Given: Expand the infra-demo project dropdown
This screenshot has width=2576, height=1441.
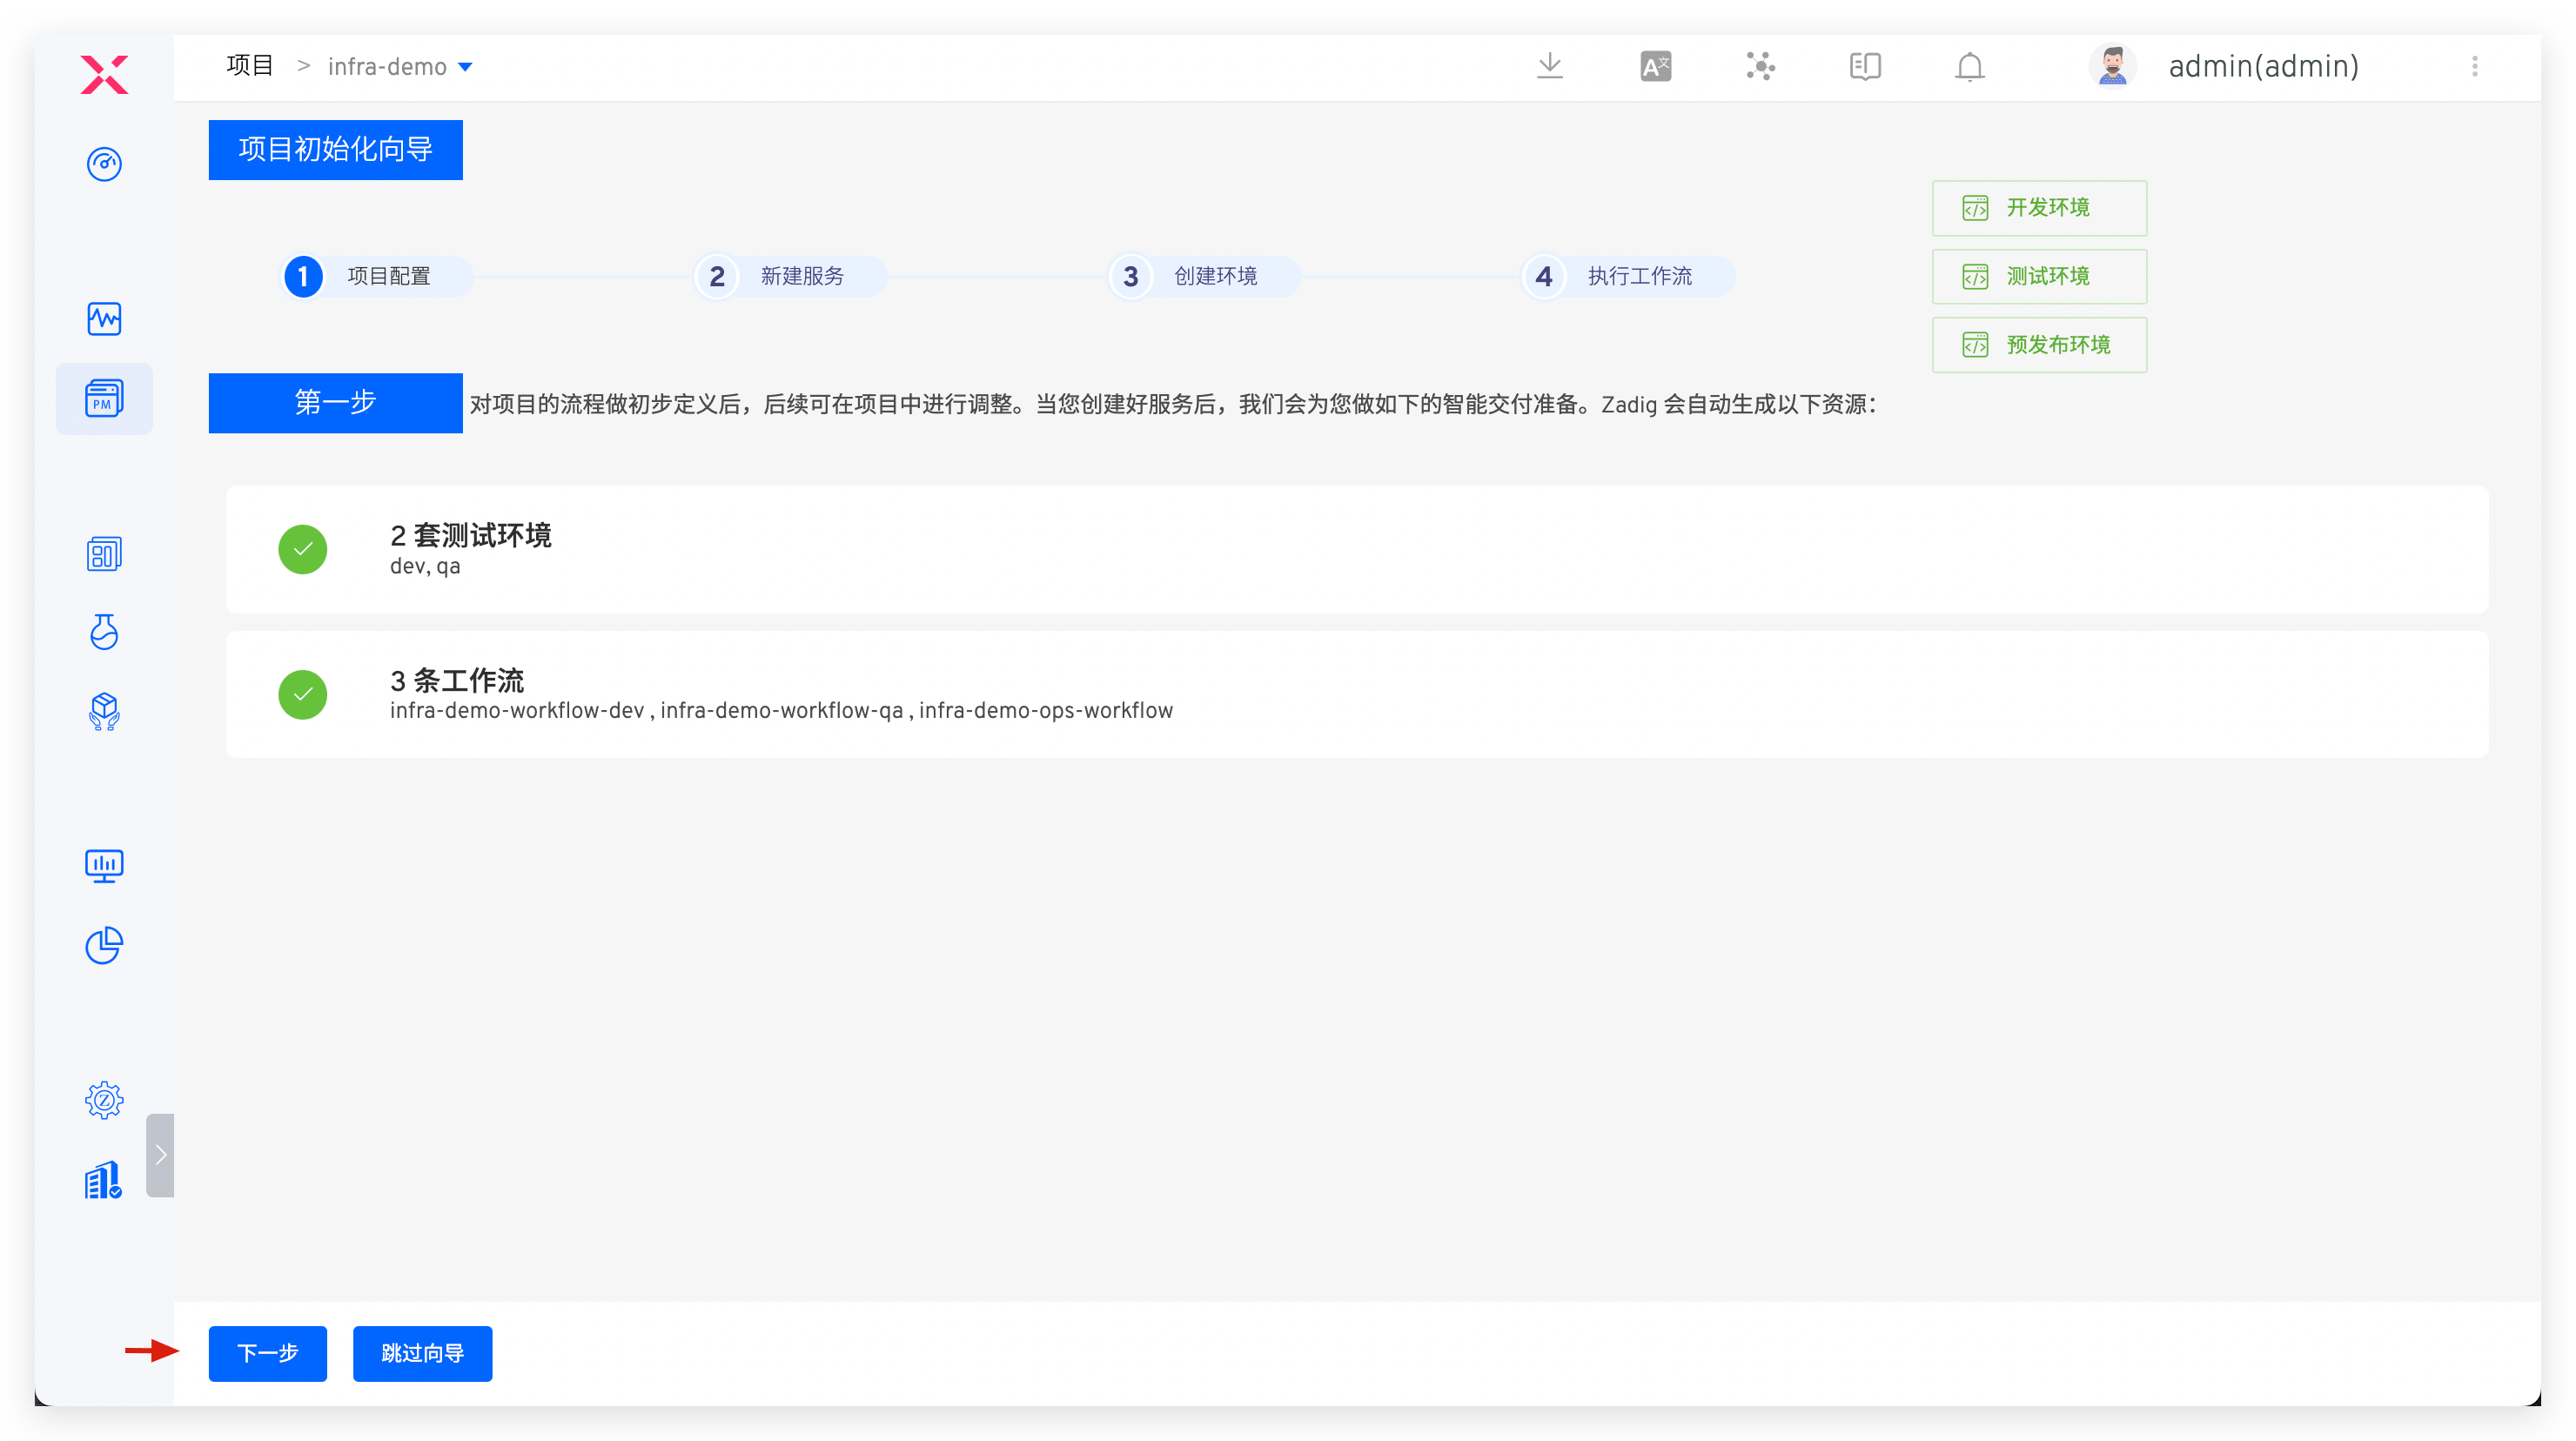Looking at the screenshot, I should [465, 67].
